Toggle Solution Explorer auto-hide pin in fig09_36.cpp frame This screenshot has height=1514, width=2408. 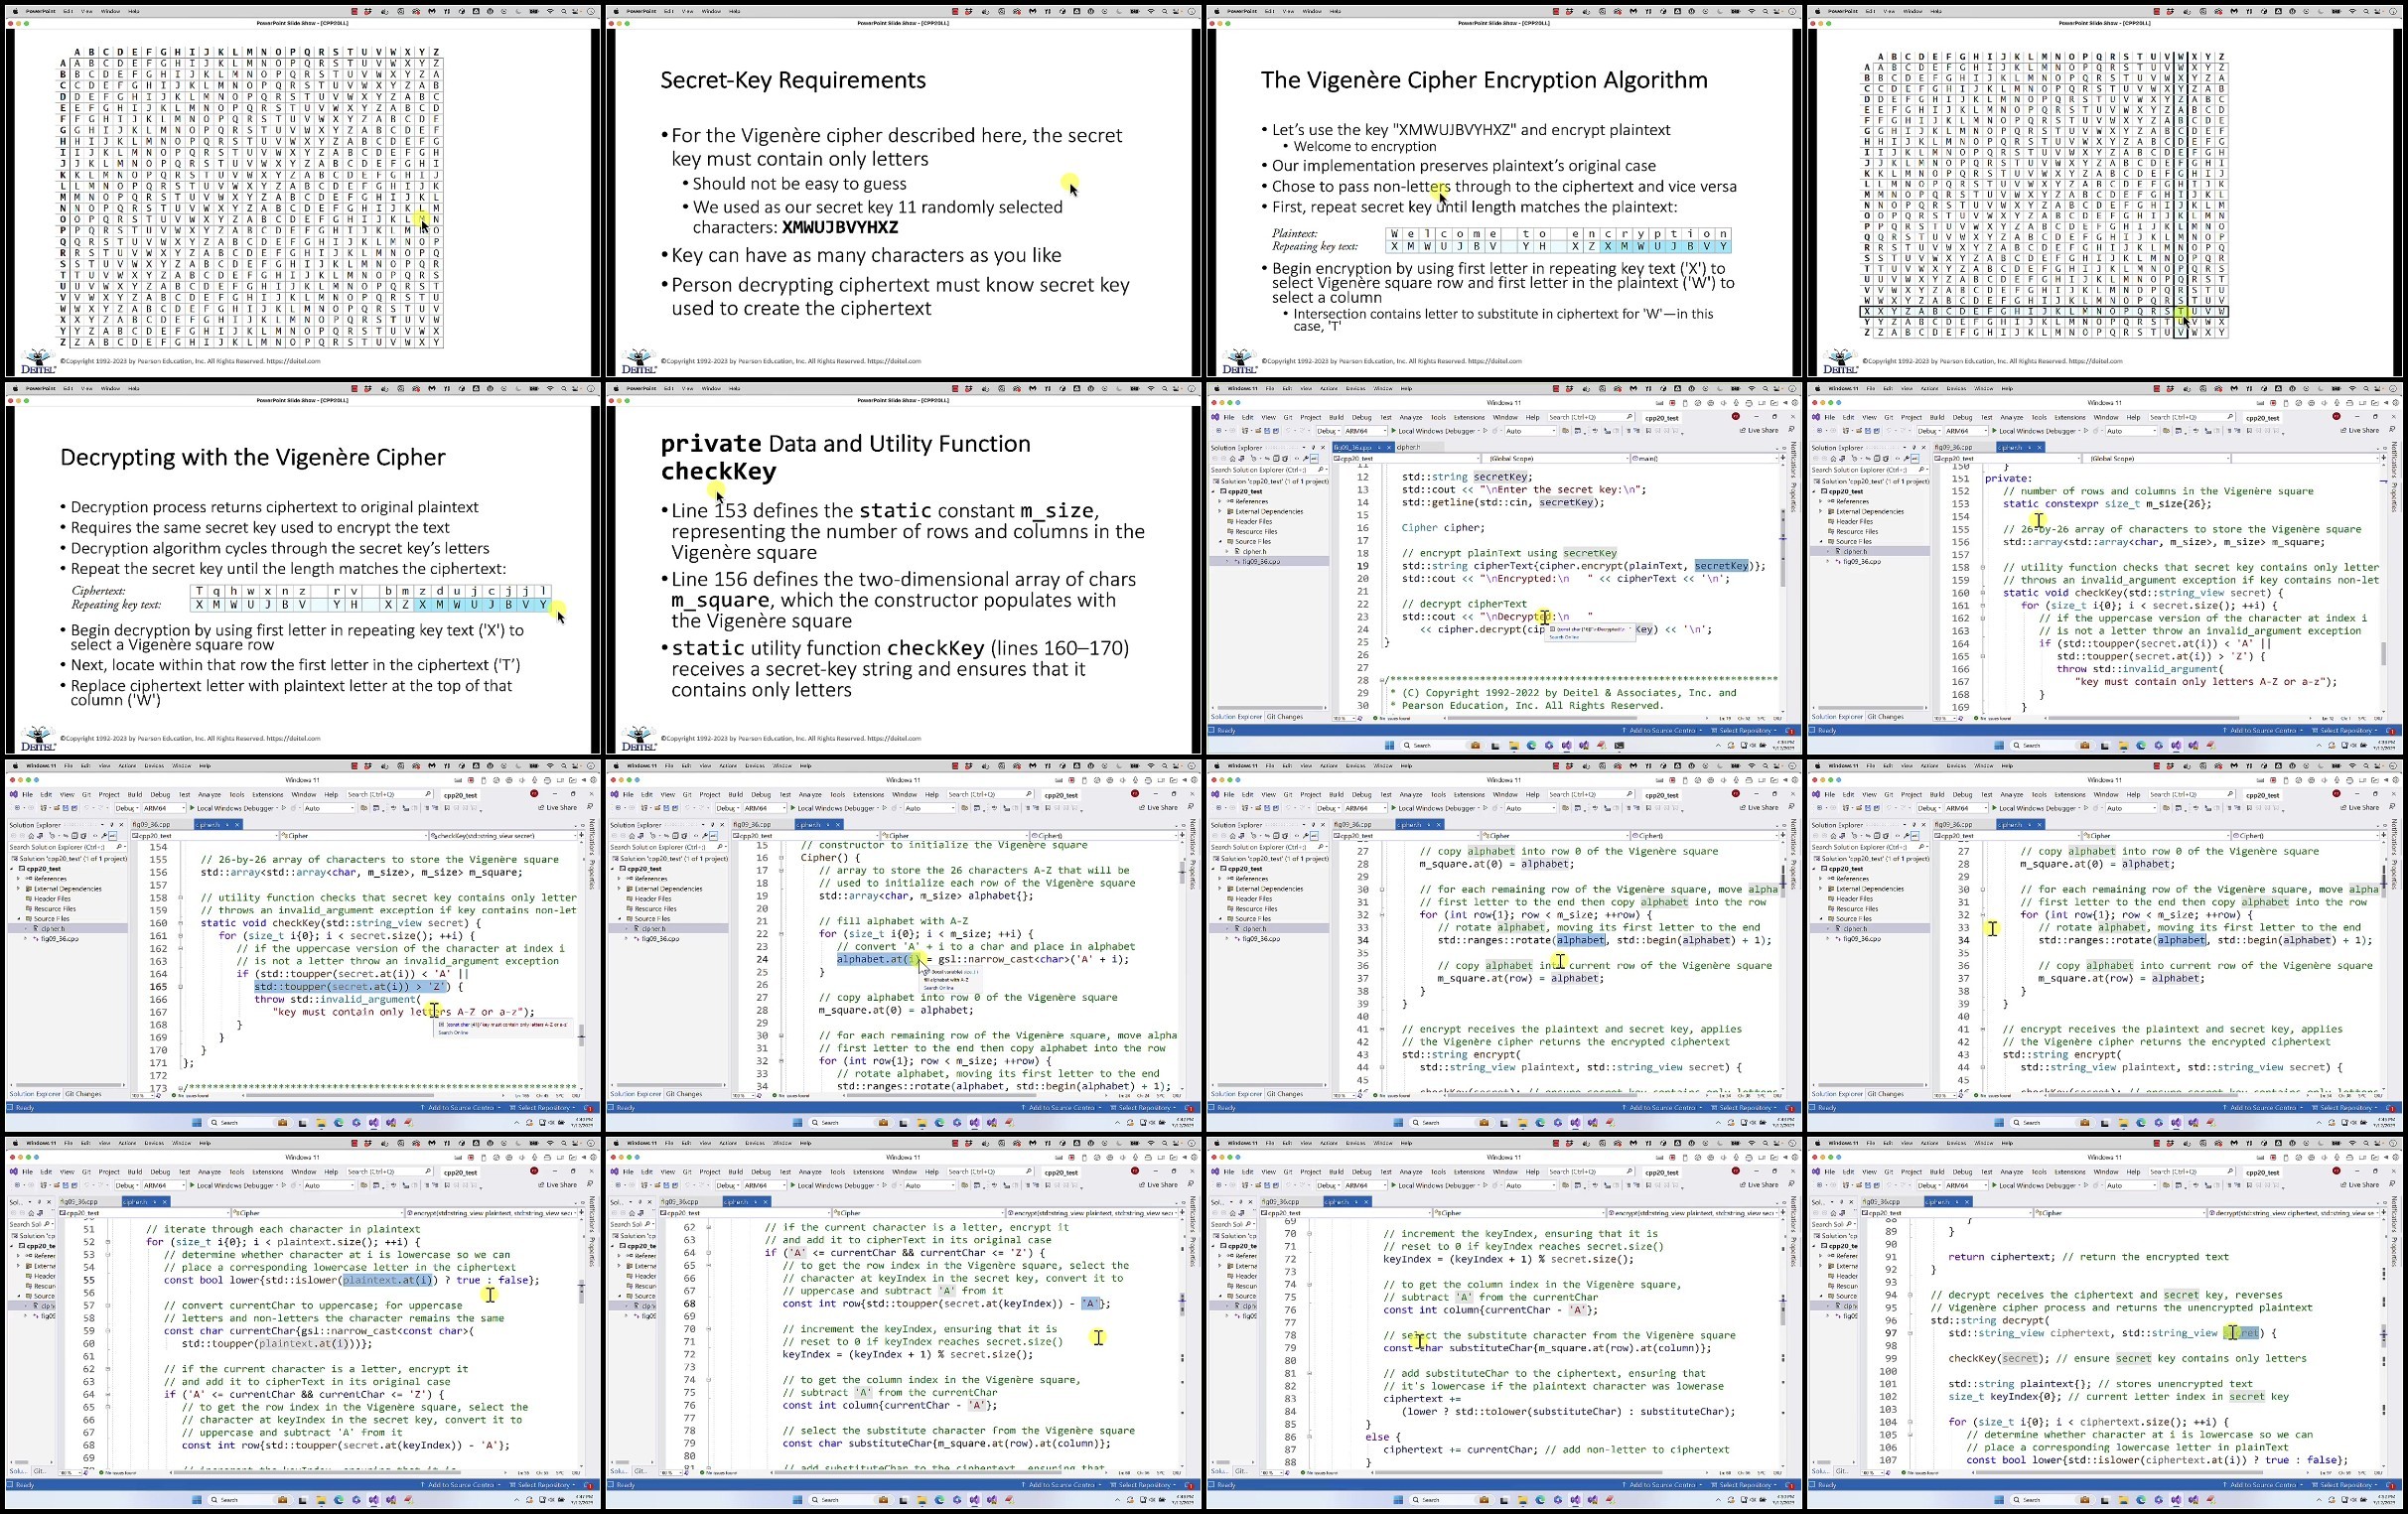click(x=1314, y=448)
